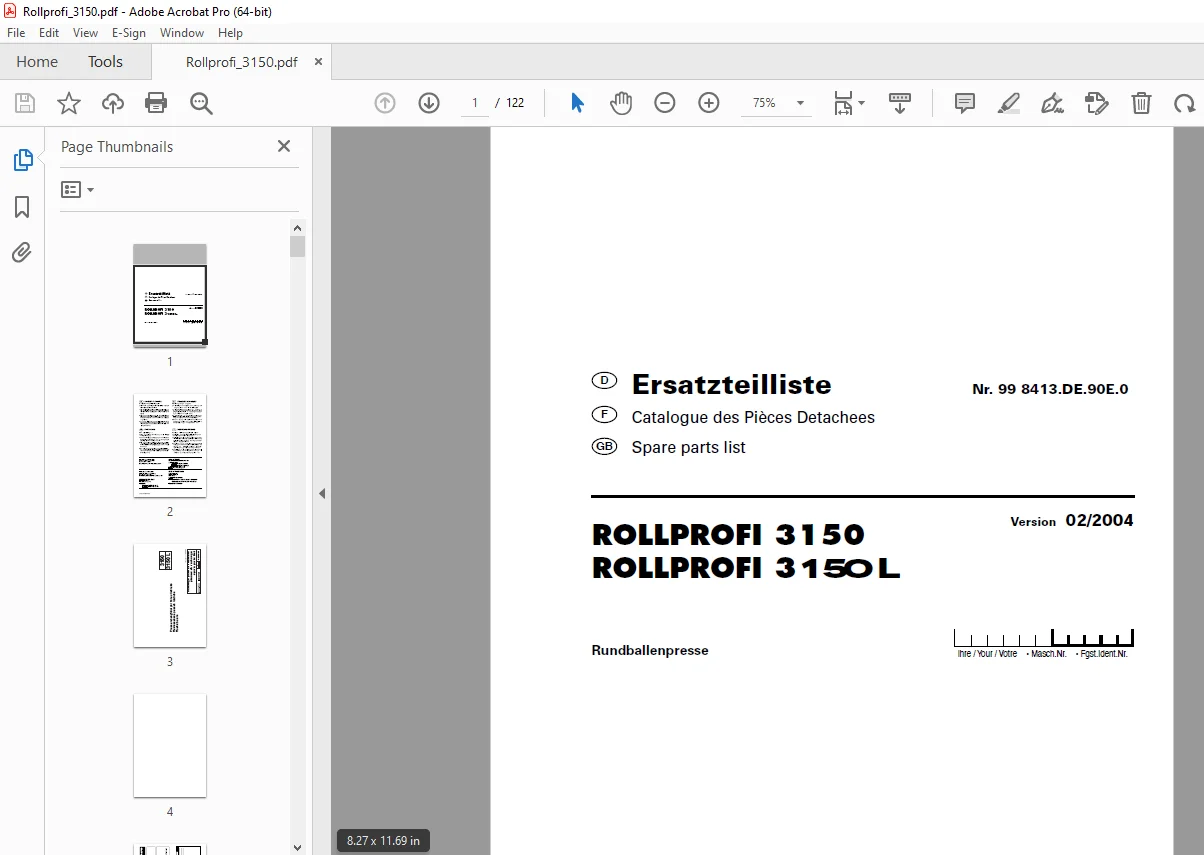Print the document using printer icon
The height and width of the screenshot is (855, 1204).
[156, 103]
